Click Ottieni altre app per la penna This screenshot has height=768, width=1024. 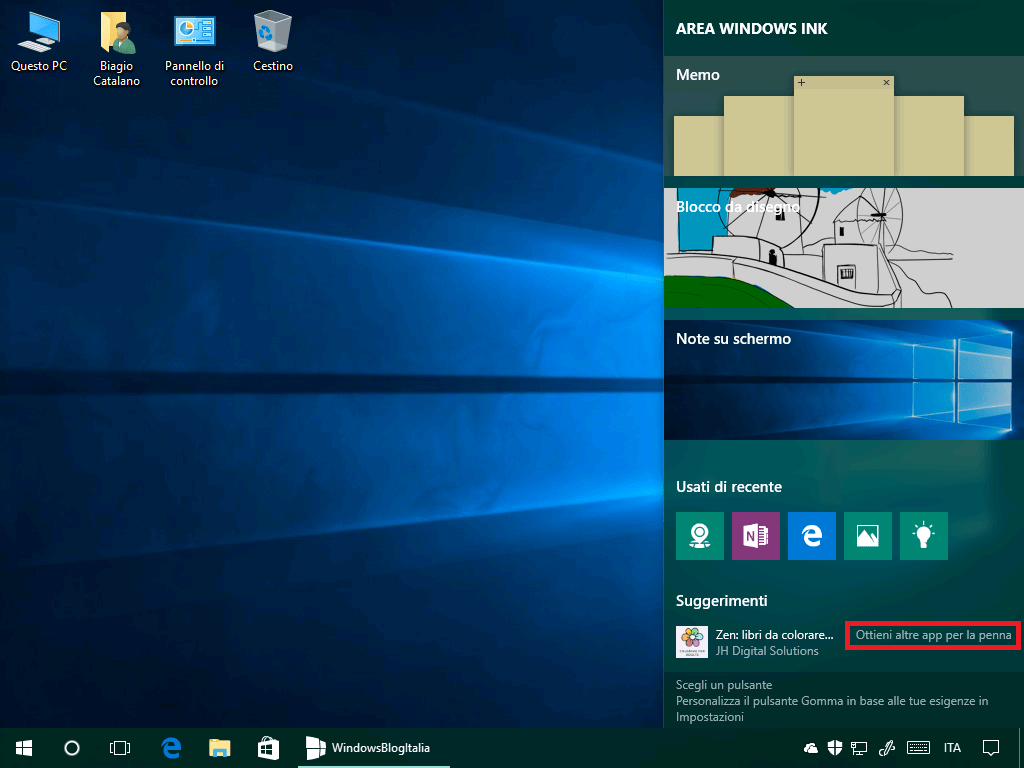pyautogui.click(x=931, y=634)
